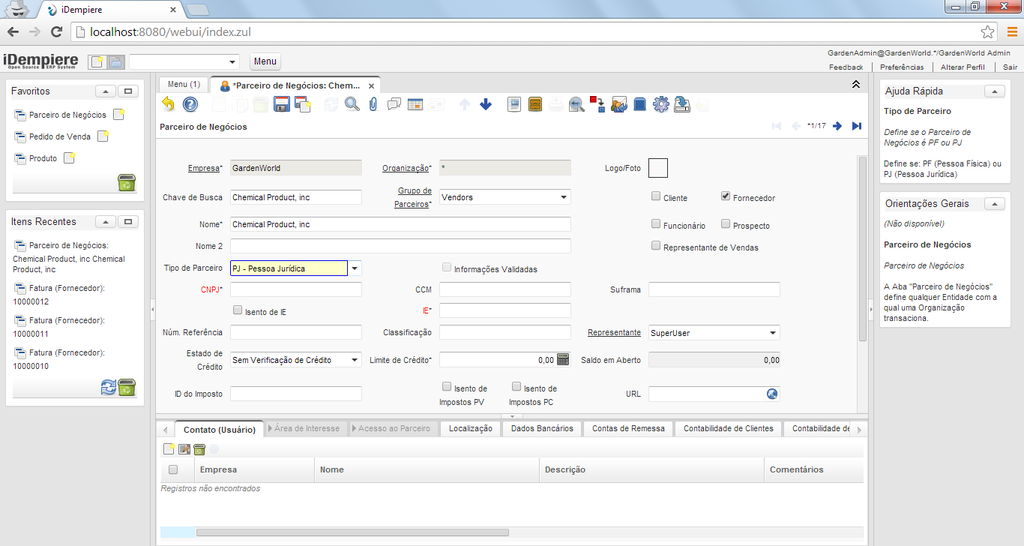1024x546 pixels.
Task: Switch to the Localização tab
Action: [x=470, y=428]
